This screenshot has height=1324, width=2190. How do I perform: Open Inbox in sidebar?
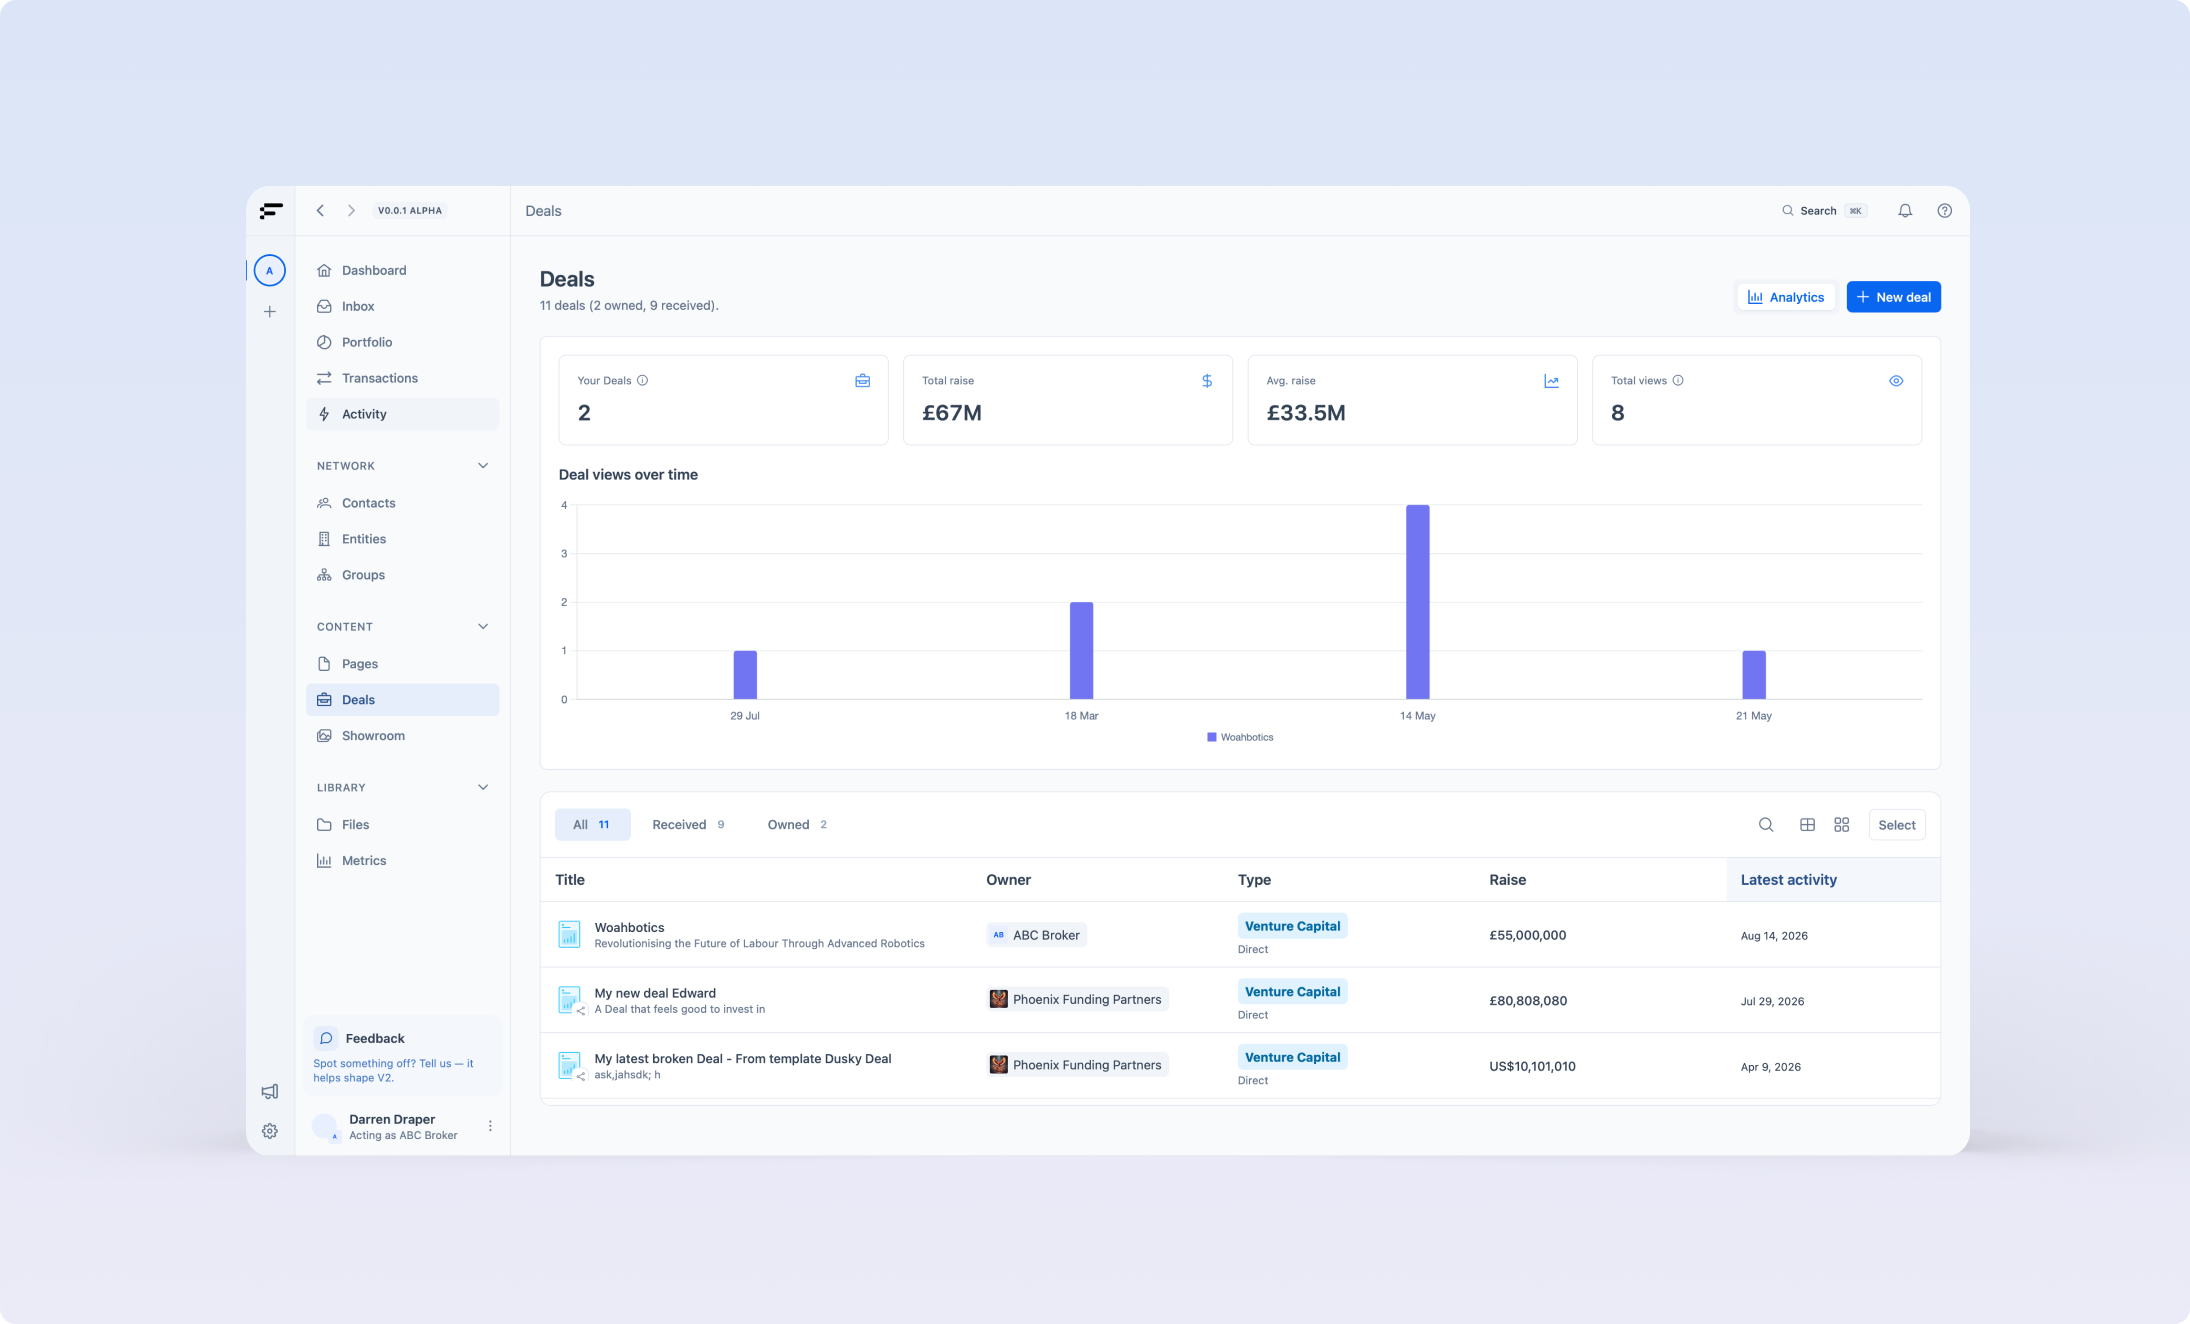403,307
